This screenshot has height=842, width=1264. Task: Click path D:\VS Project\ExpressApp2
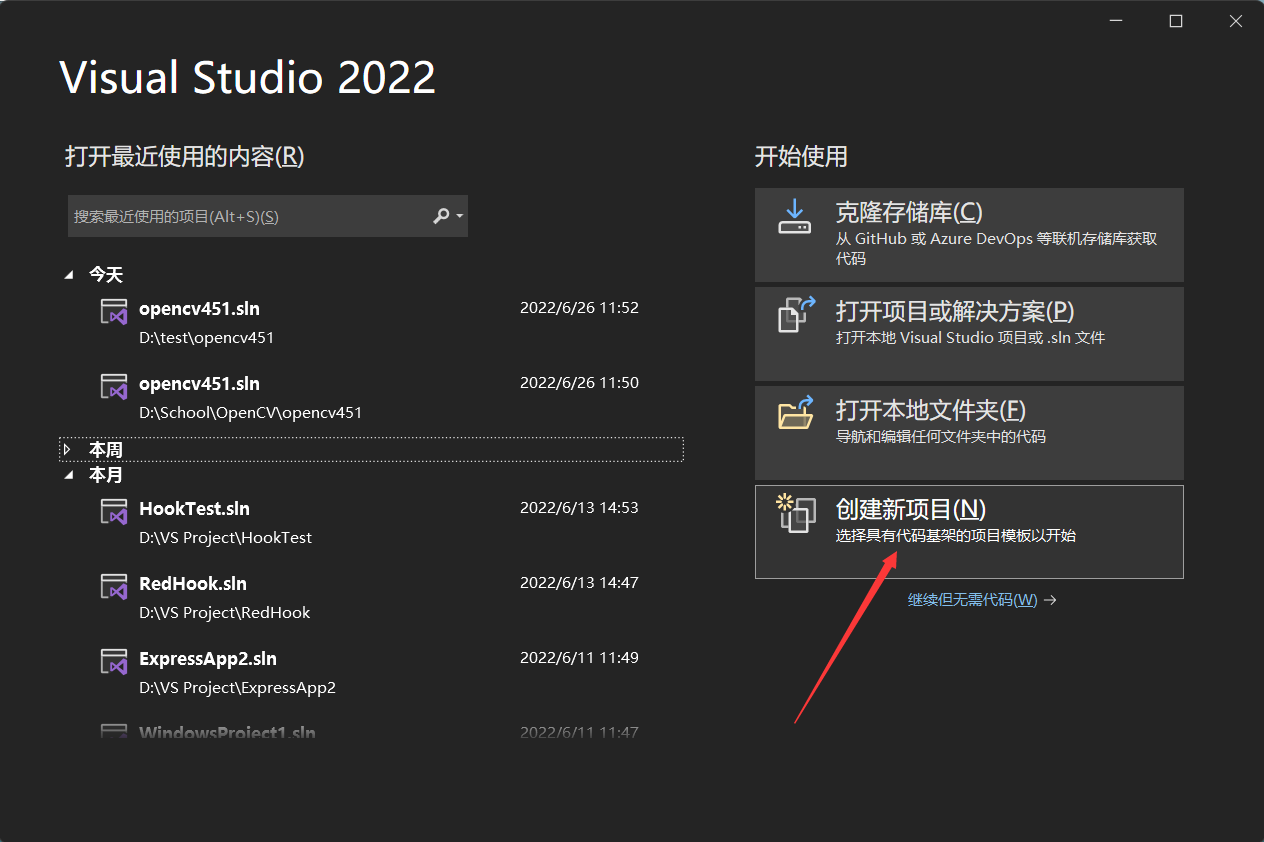pyautogui.click(x=237, y=688)
